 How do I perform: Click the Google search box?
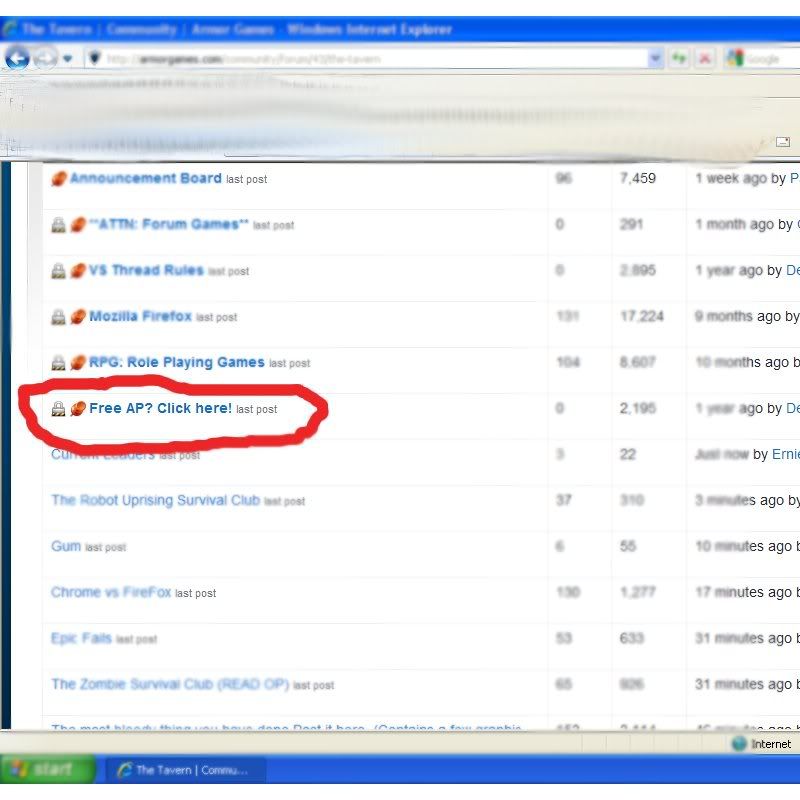(x=771, y=59)
